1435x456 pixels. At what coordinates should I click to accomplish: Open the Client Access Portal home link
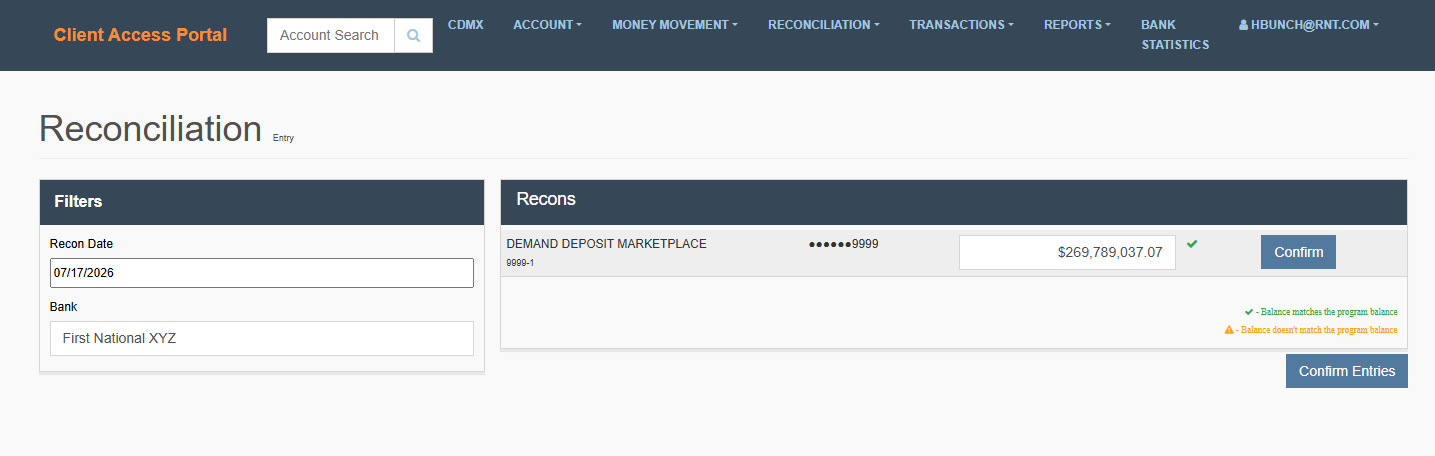pyautogui.click(x=140, y=35)
